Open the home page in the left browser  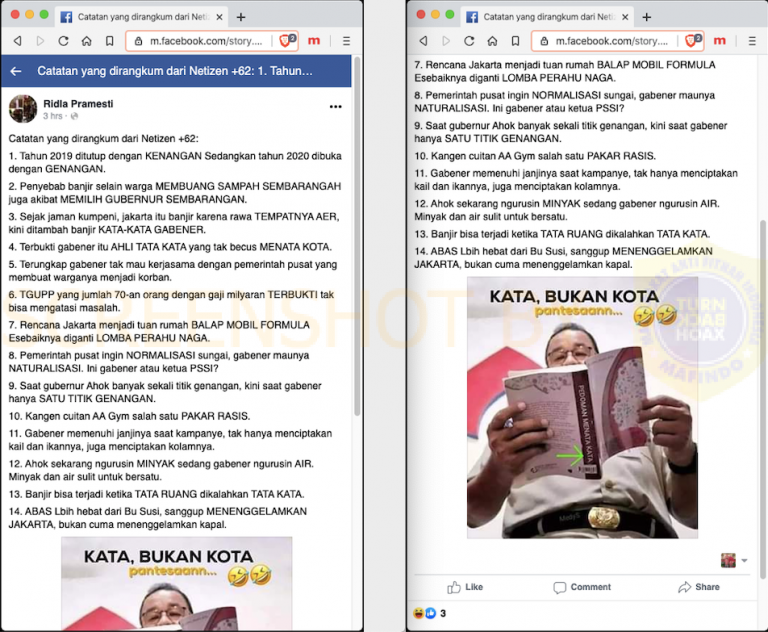[x=87, y=41]
